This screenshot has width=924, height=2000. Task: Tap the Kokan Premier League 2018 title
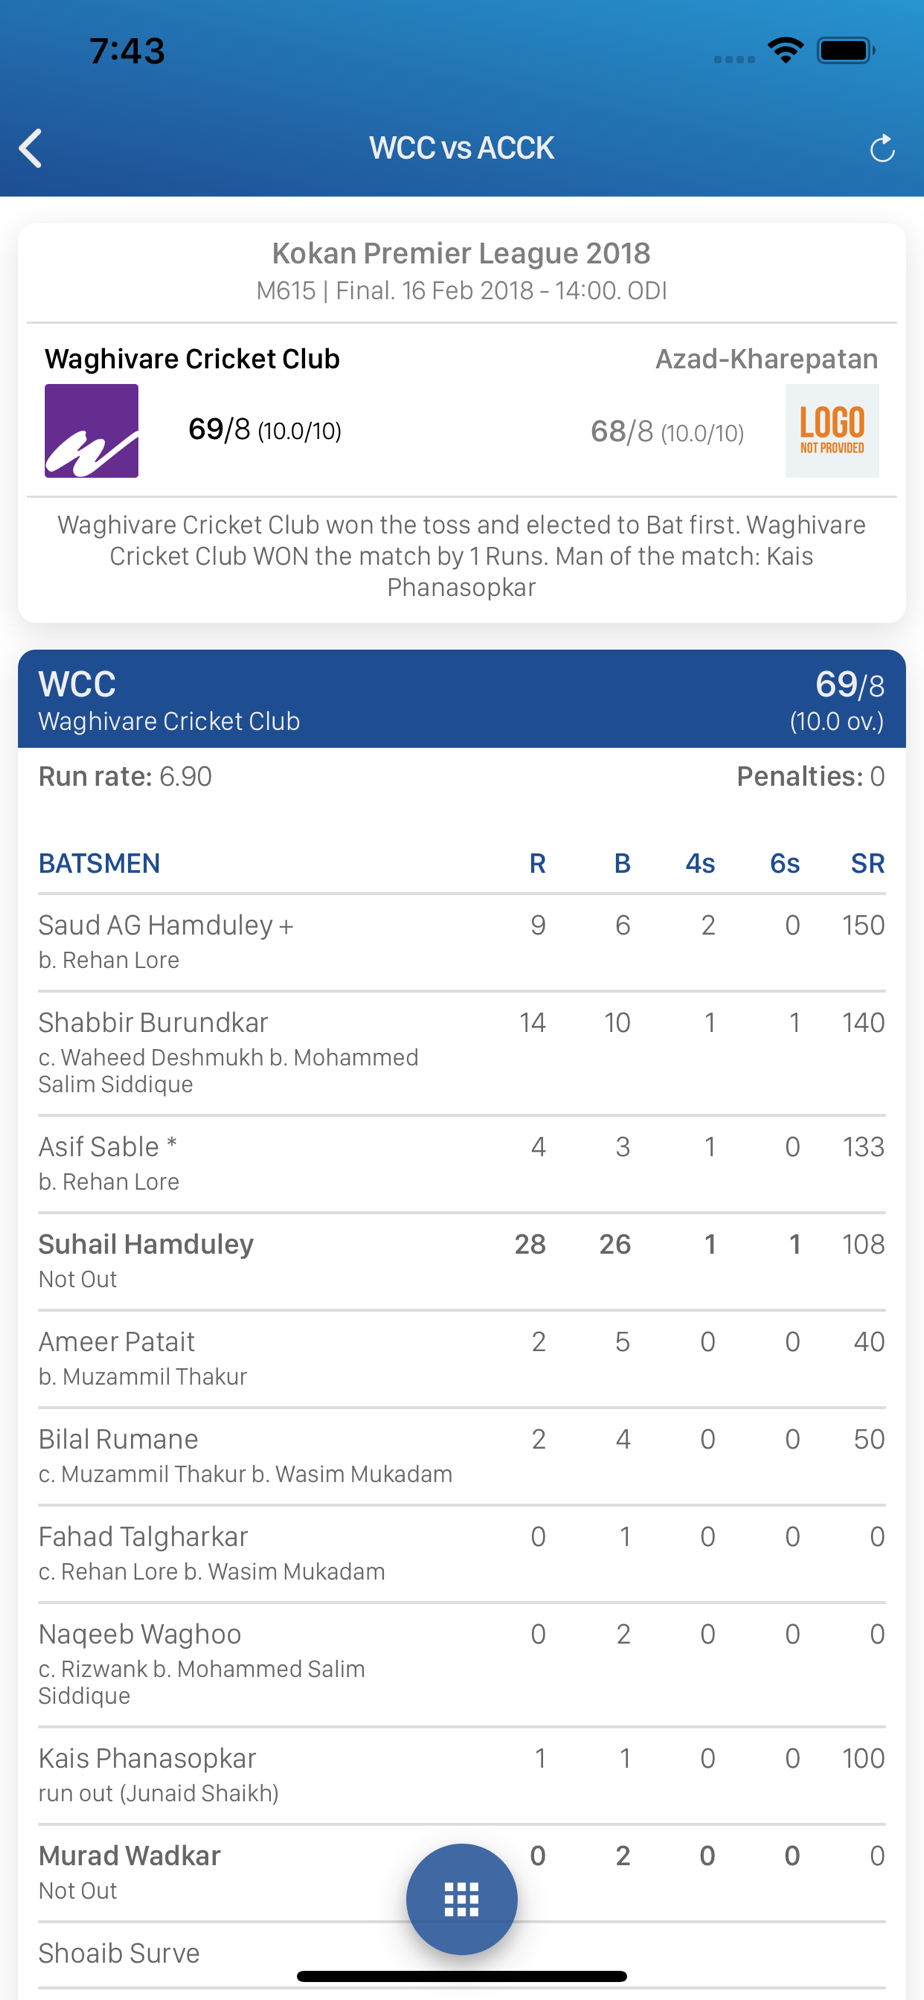pos(461,254)
